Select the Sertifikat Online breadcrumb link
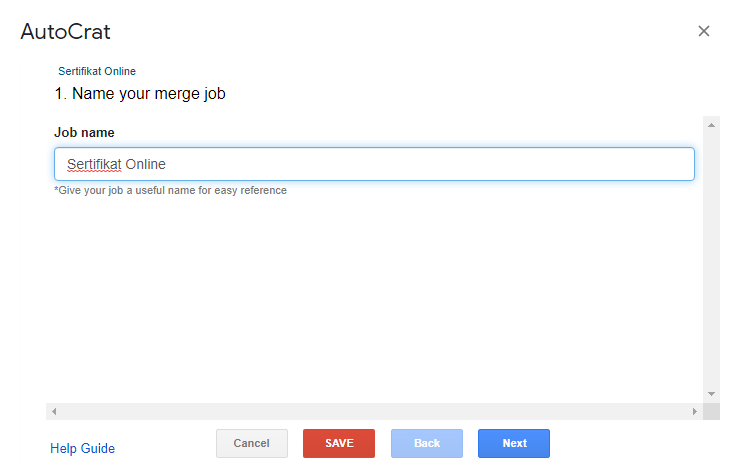This screenshot has height=468, width=732. pos(97,71)
